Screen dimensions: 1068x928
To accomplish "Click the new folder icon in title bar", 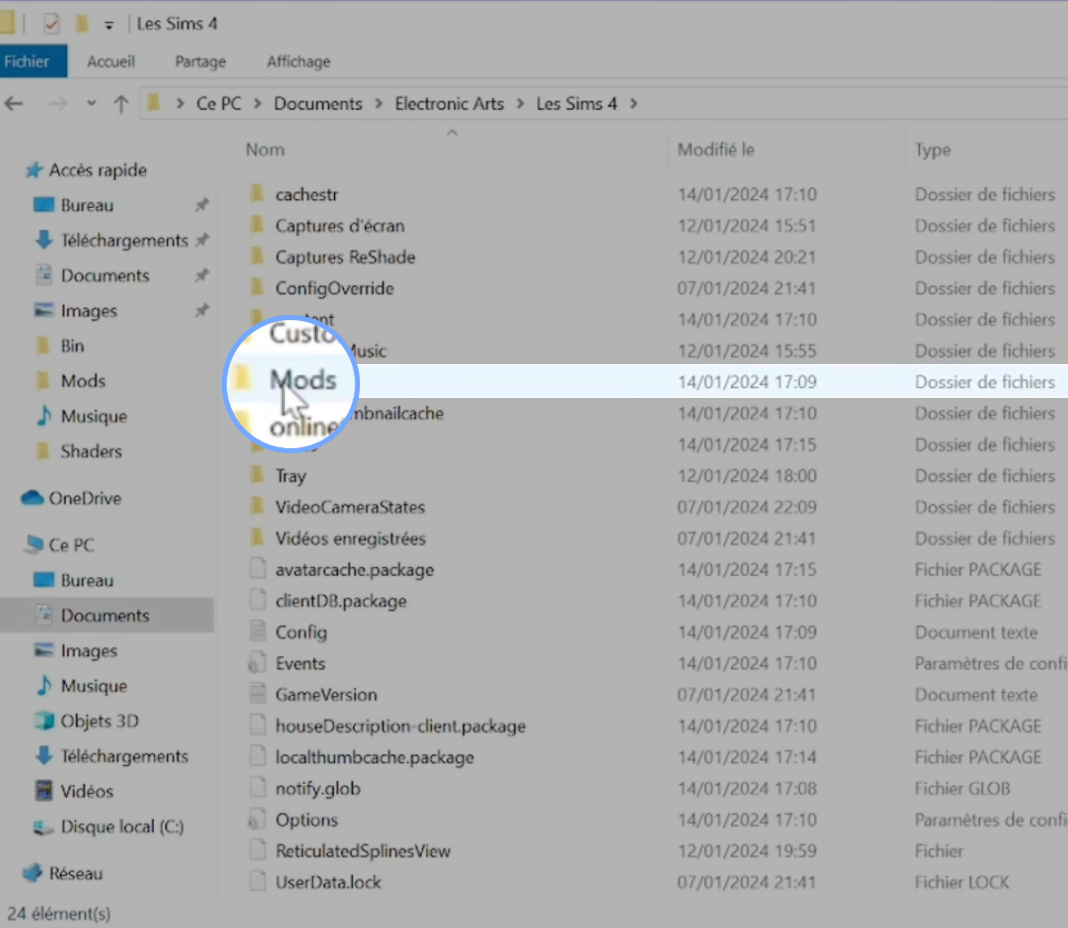I will click(82, 24).
